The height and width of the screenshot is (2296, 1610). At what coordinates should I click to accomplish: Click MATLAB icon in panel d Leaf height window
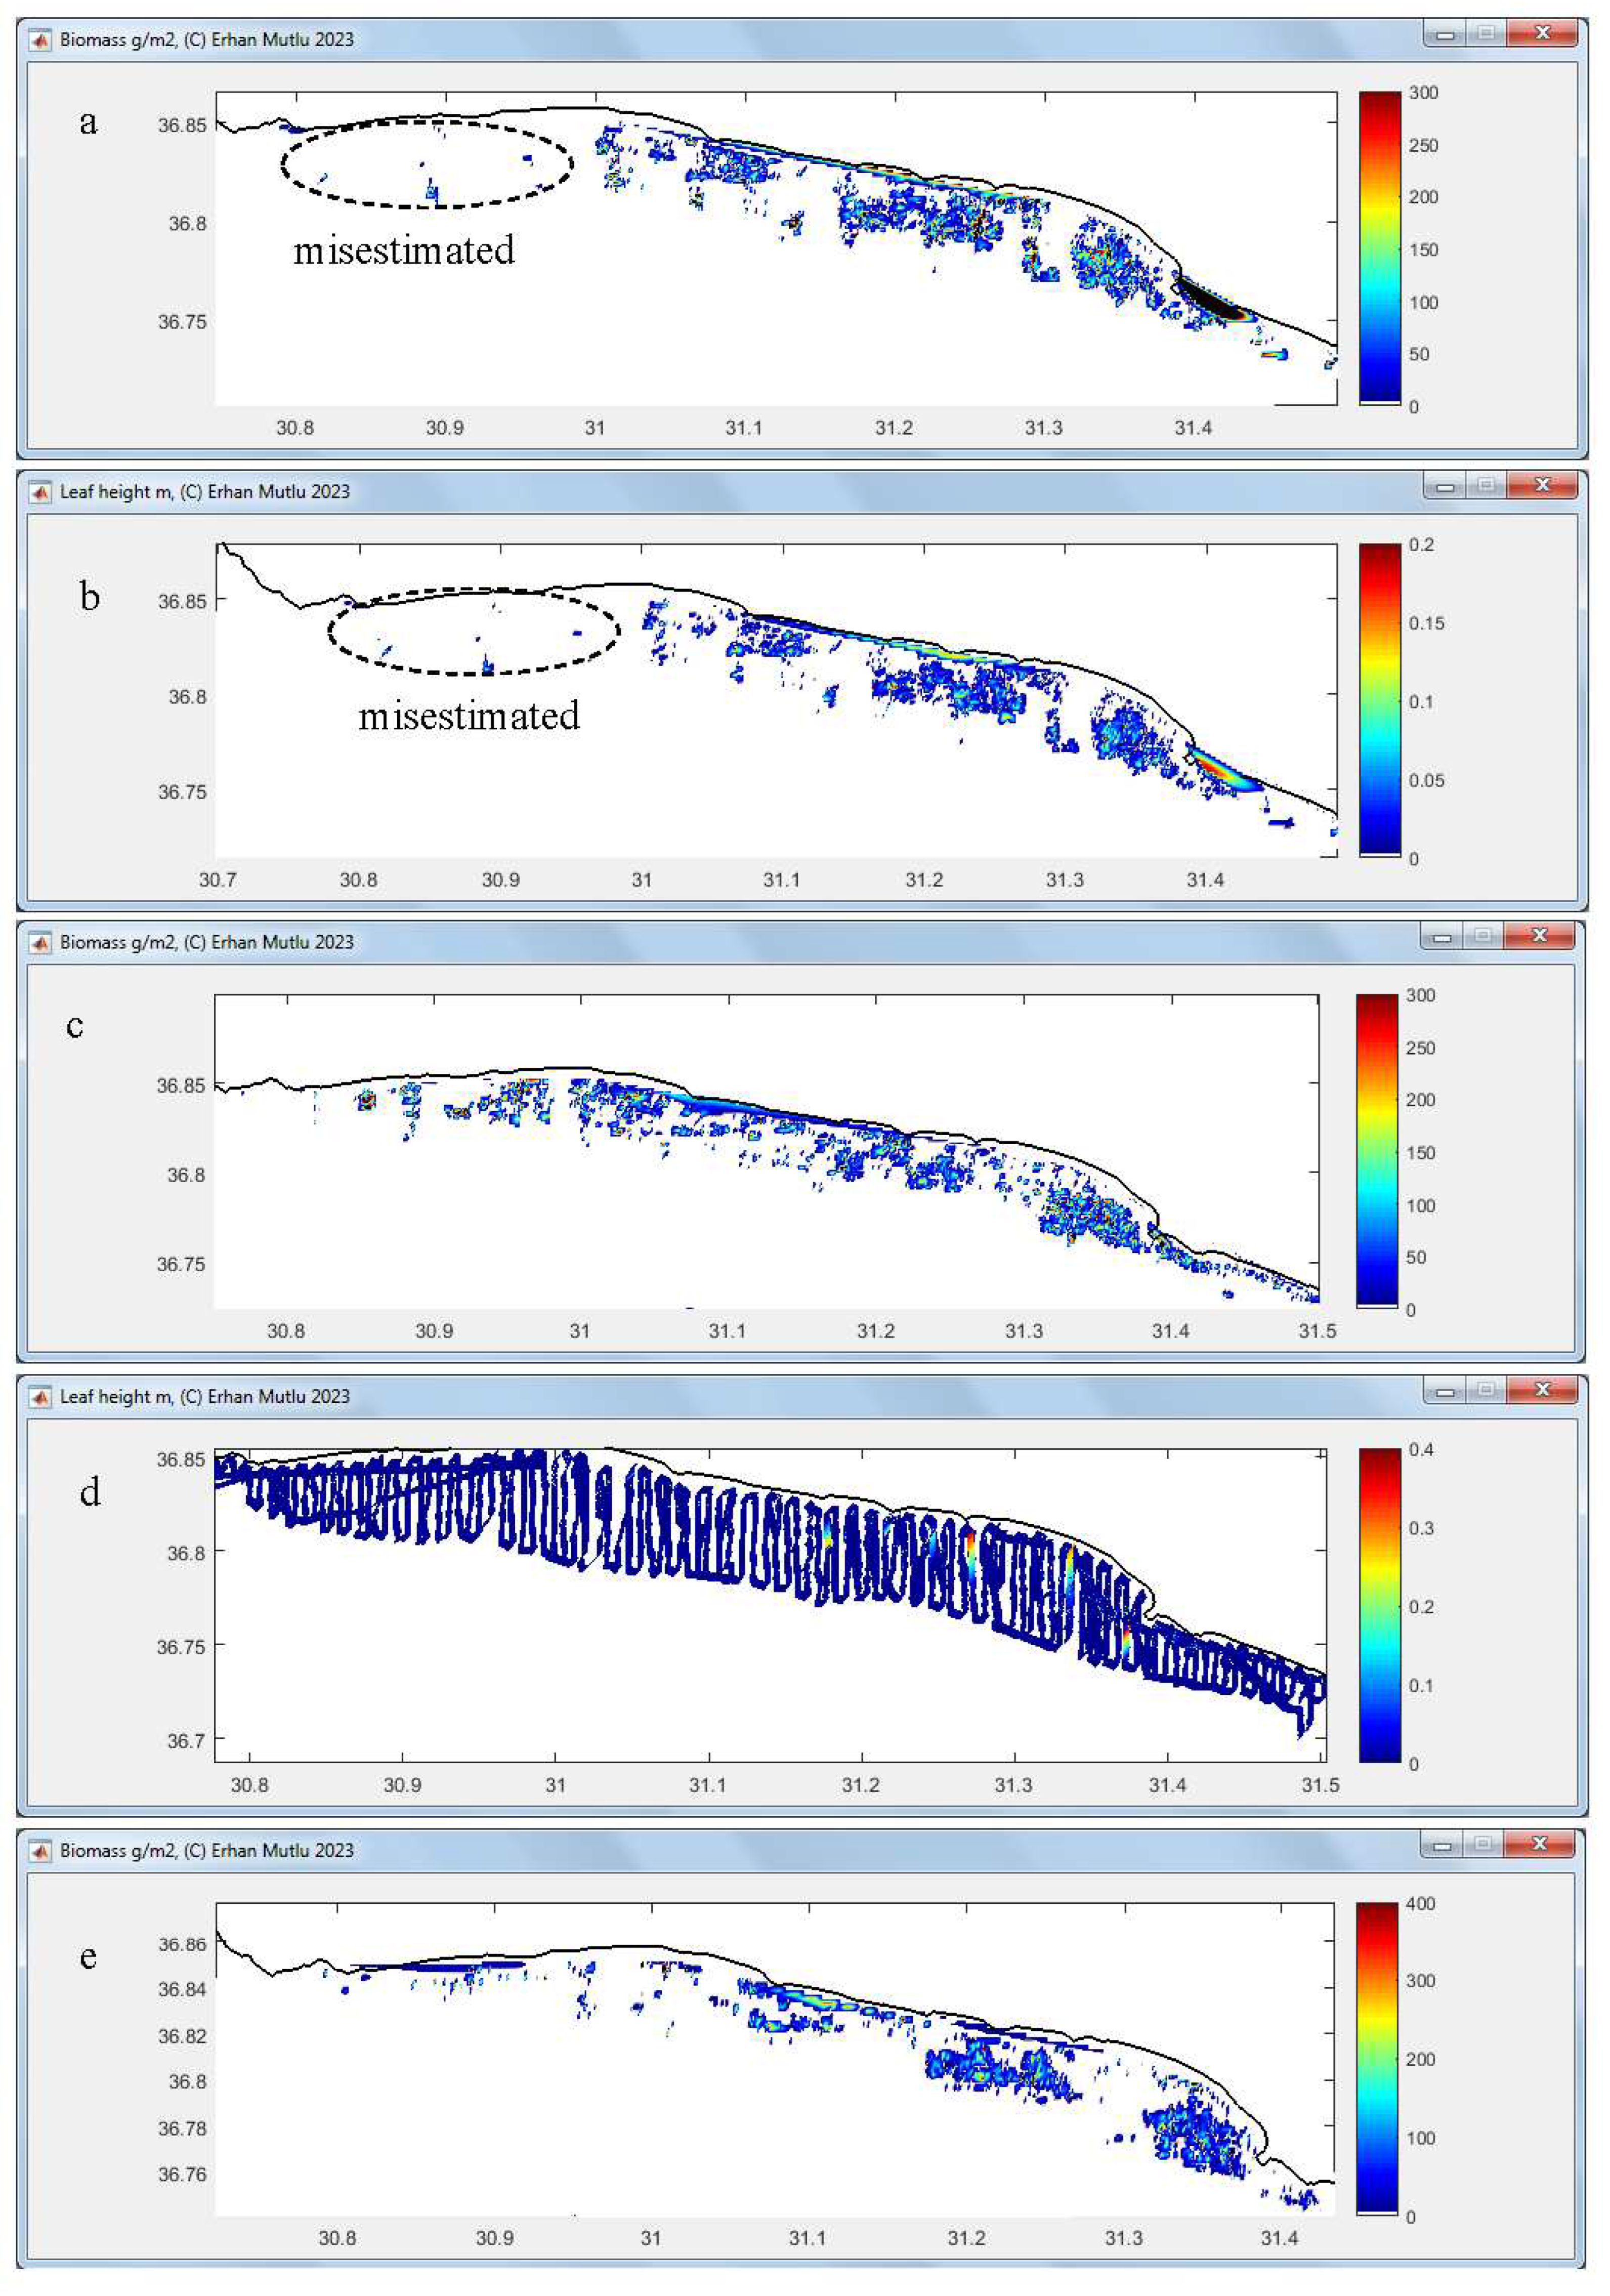tap(40, 1397)
